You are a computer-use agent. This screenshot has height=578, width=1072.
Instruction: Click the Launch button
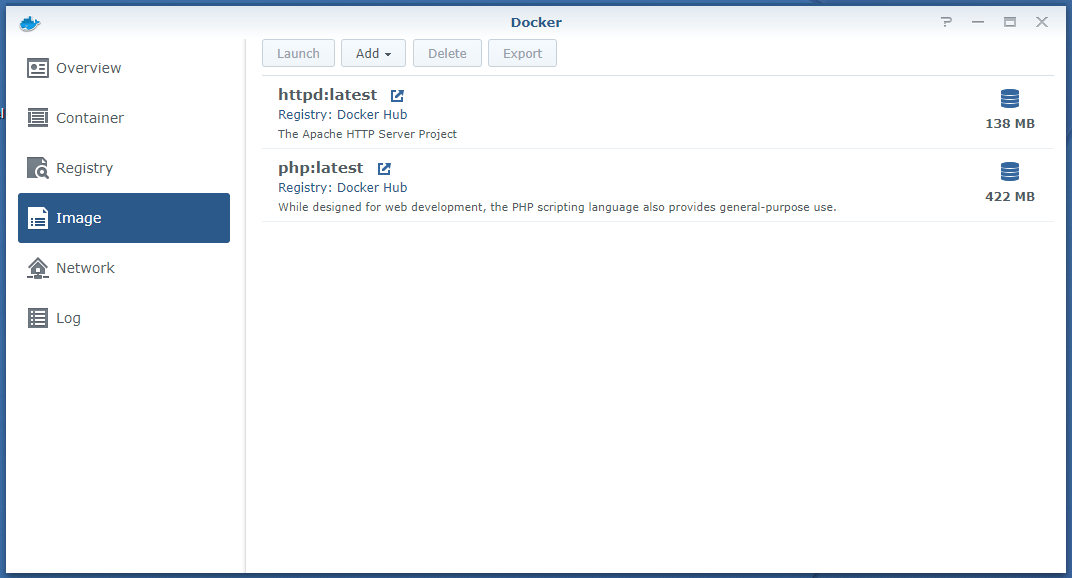(298, 53)
